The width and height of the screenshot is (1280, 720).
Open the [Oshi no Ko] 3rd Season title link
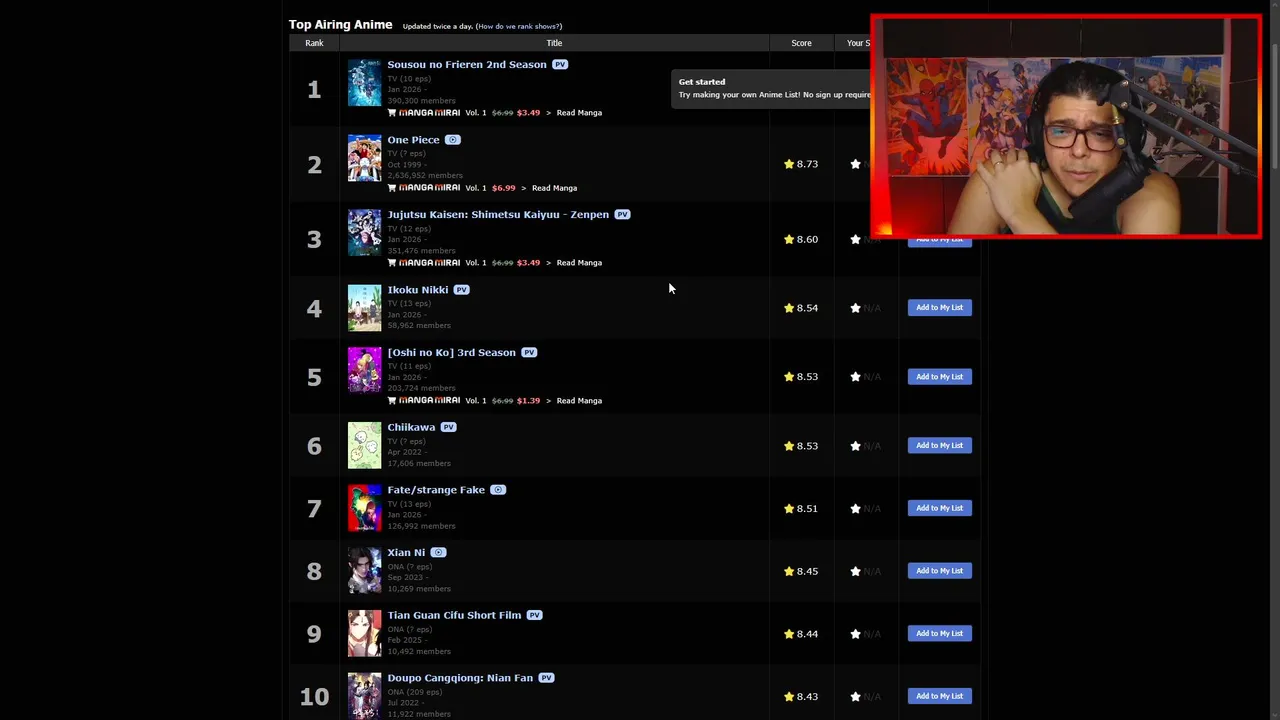(451, 353)
